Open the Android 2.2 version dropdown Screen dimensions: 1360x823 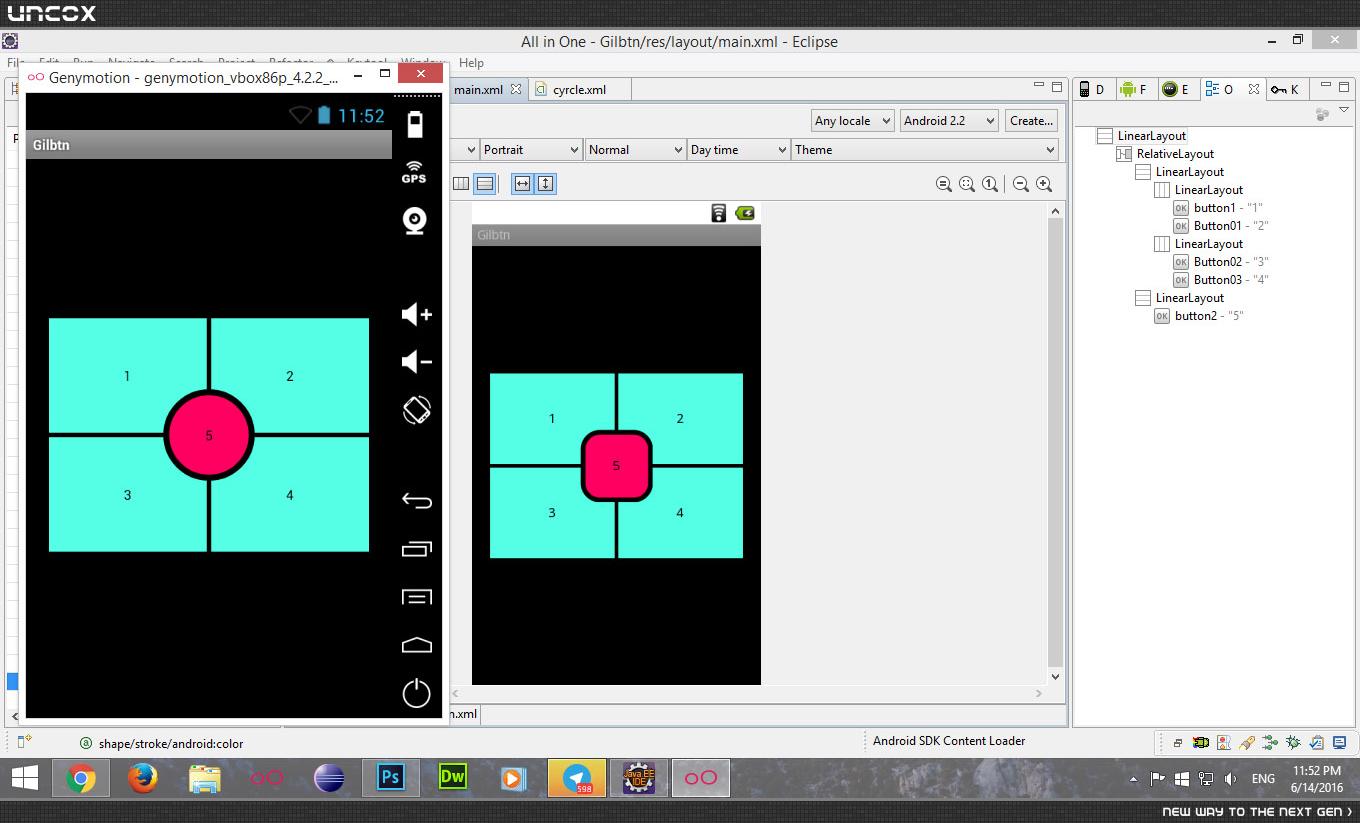coord(949,121)
